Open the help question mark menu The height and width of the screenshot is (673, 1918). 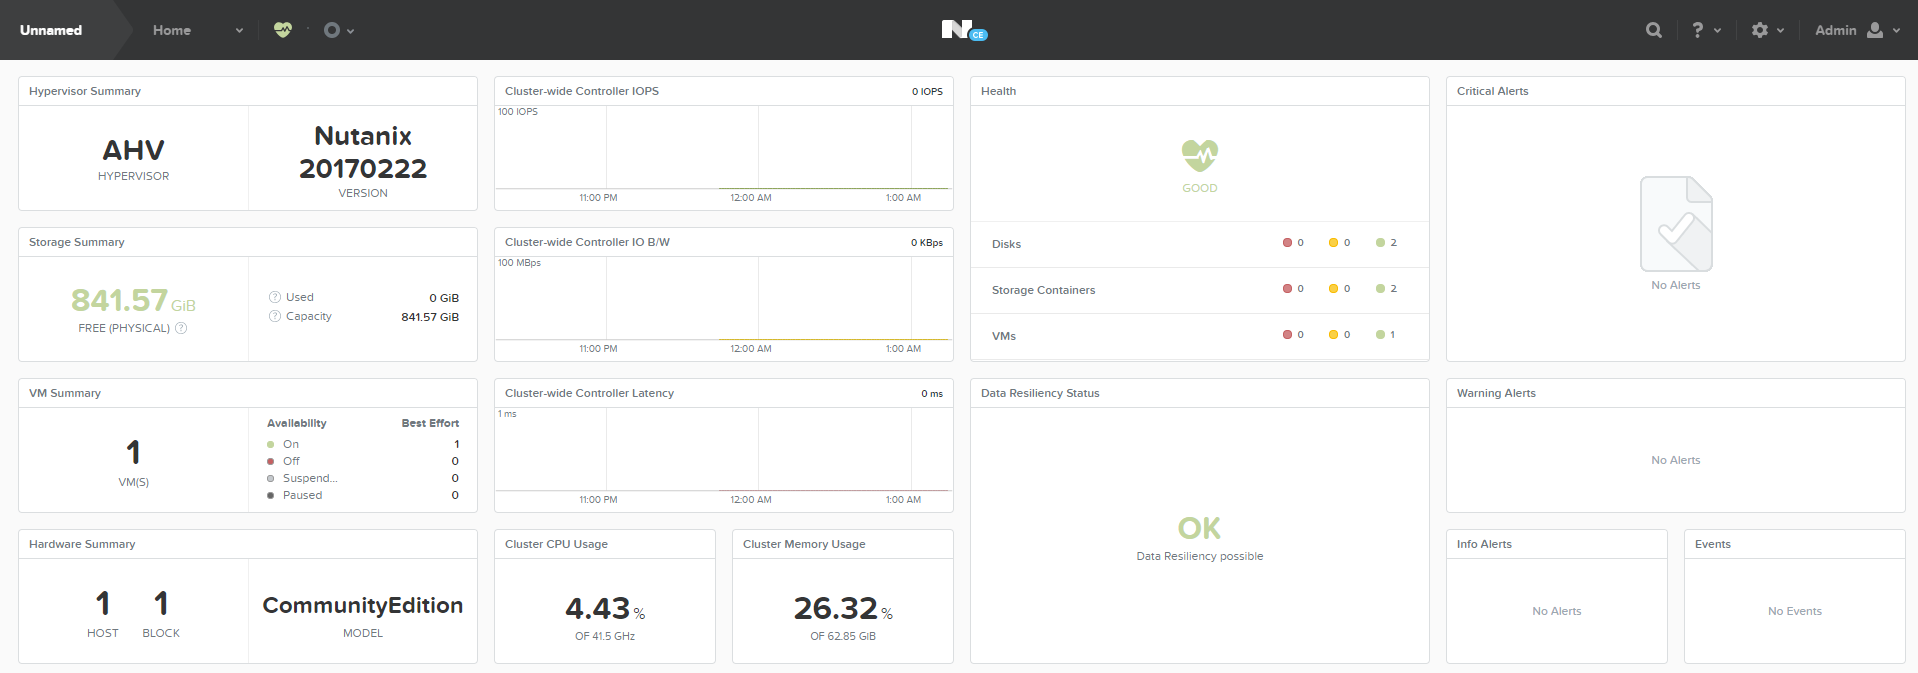pos(1697,30)
